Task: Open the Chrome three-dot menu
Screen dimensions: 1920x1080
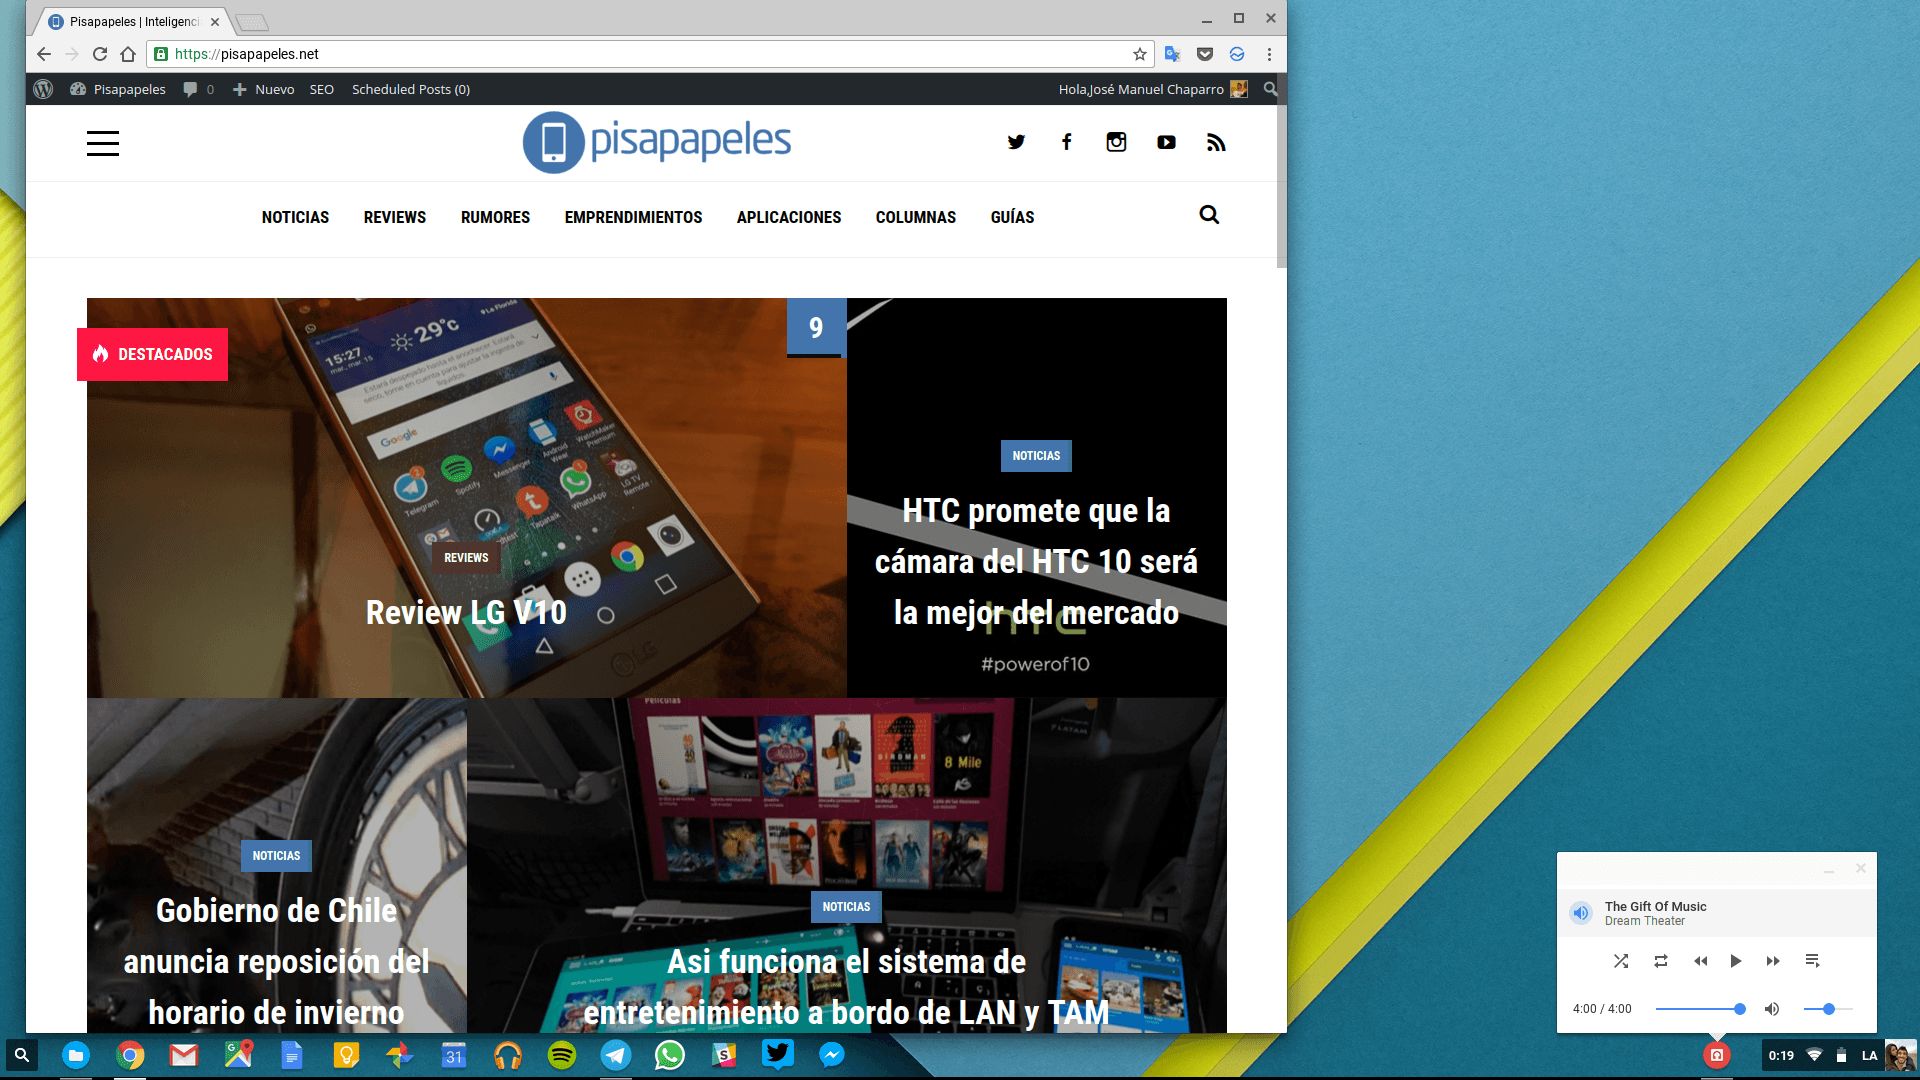Action: (x=1269, y=54)
